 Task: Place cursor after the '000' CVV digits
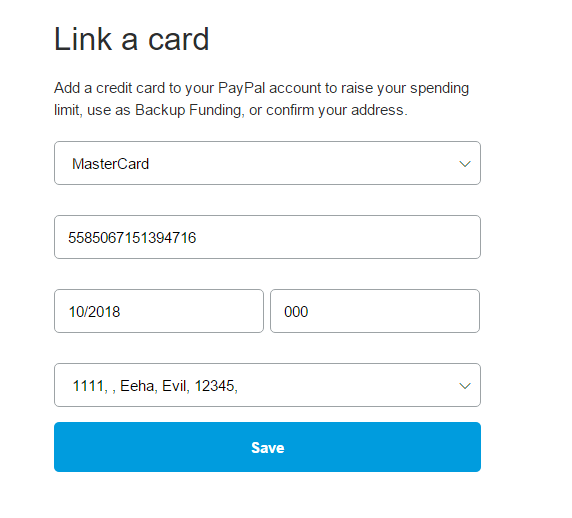coord(309,312)
